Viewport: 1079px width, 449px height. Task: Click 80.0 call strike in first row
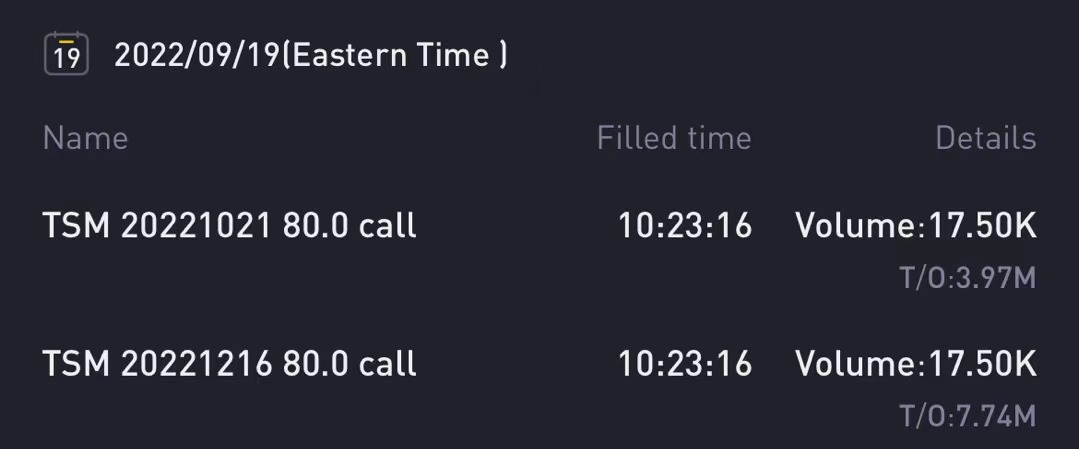(349, 226)
